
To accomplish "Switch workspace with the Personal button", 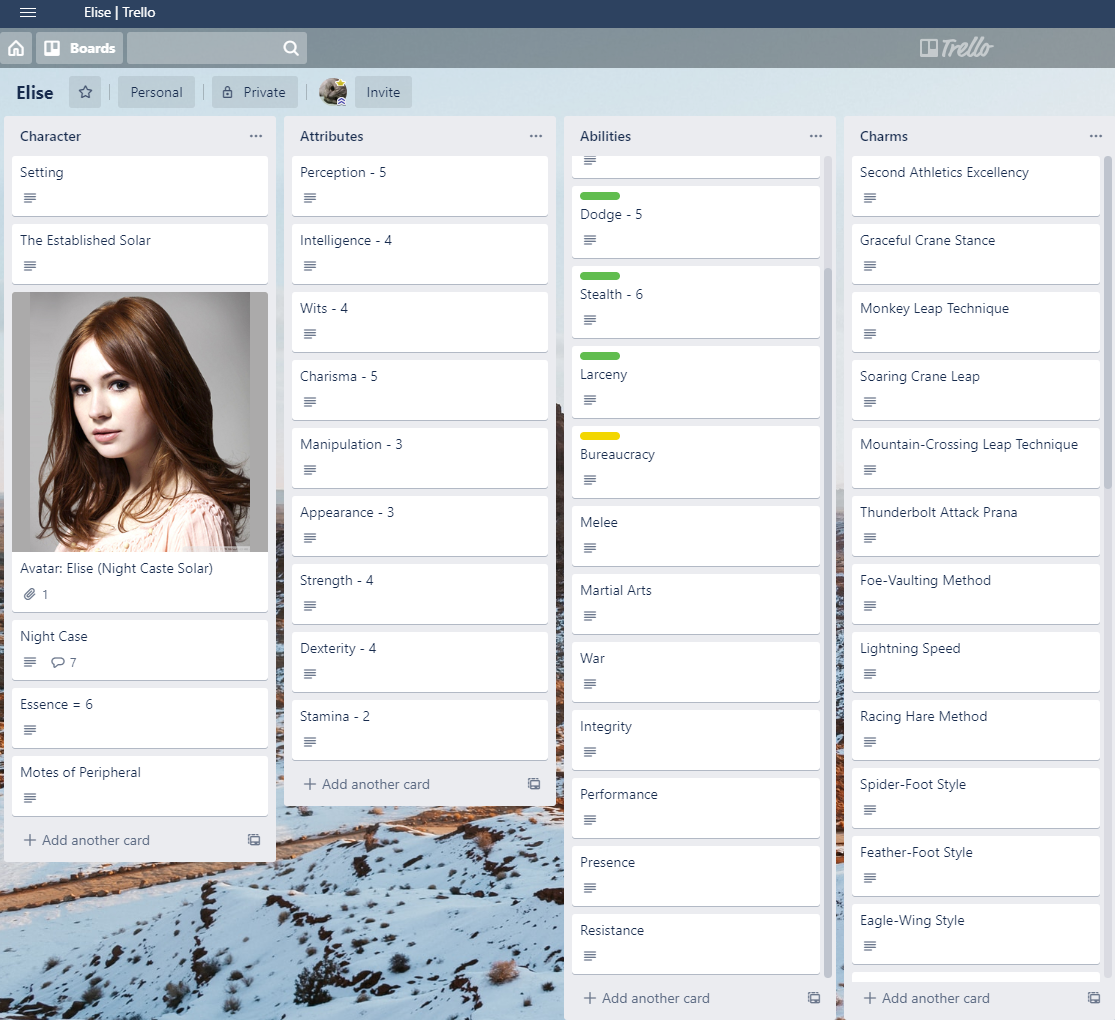I will [156, 91].
